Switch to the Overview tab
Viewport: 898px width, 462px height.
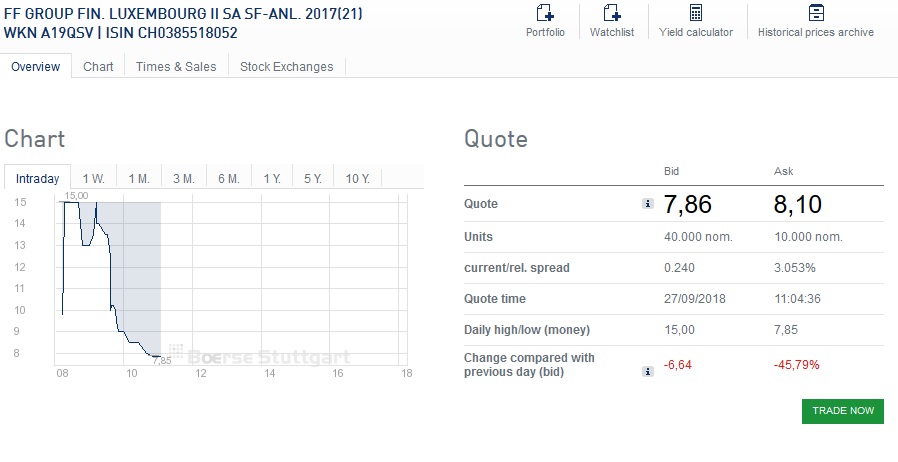click(36, 66)
